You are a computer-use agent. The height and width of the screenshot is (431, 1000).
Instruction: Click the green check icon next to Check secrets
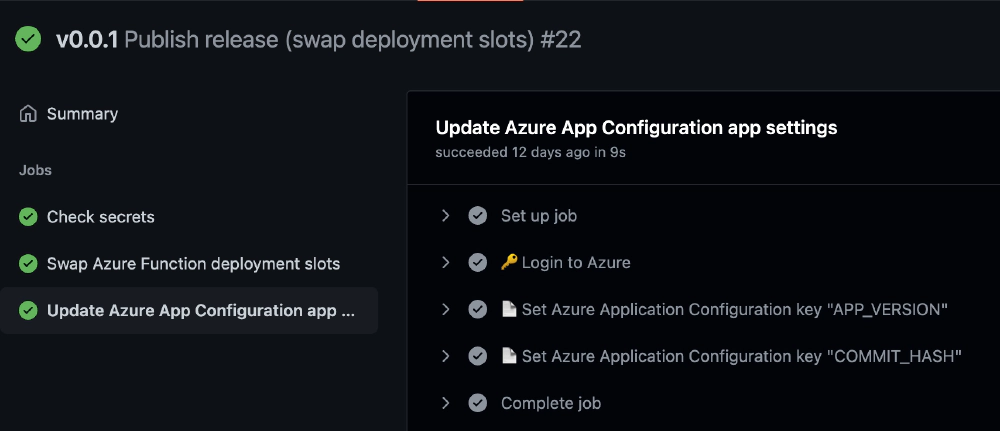(28, 217)
